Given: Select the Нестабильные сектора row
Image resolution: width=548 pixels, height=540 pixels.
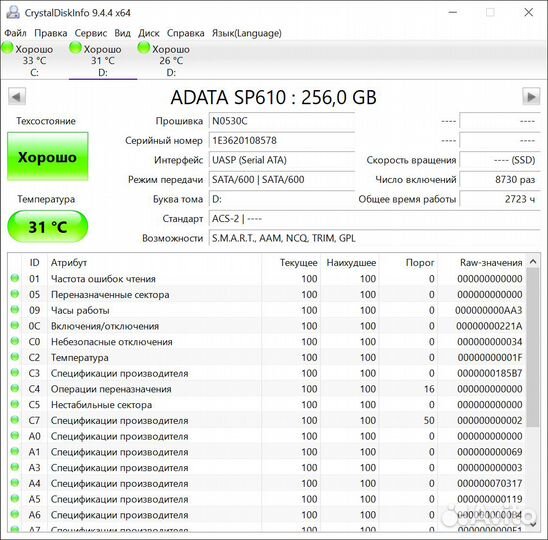Looking at the screenshot, I should click(x=267, y=404).
